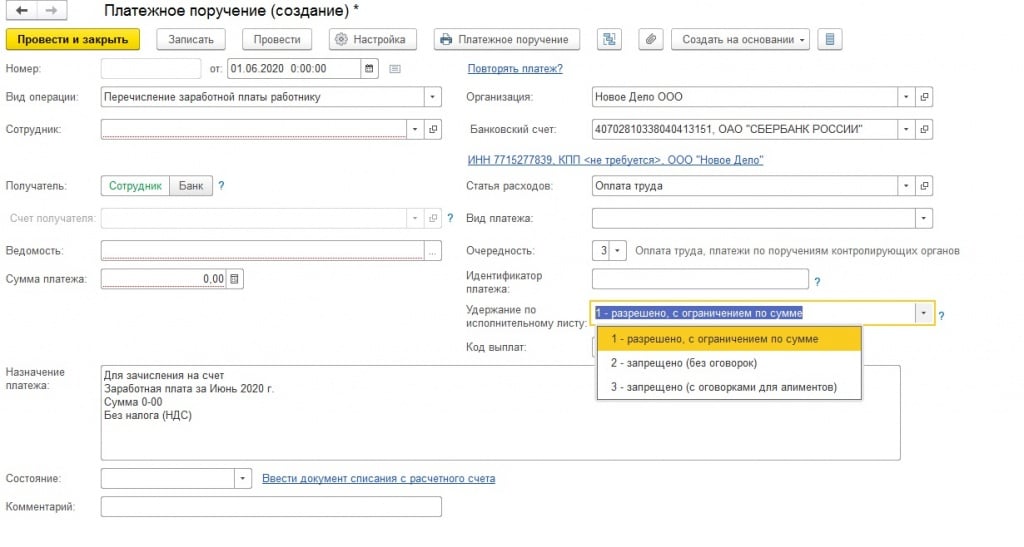Image resolution: width=1024 pixels, height=547 pixels.
Task: Open the Вид платежа dropdown list
Action: pyautogui.click(x=924, y=218)
